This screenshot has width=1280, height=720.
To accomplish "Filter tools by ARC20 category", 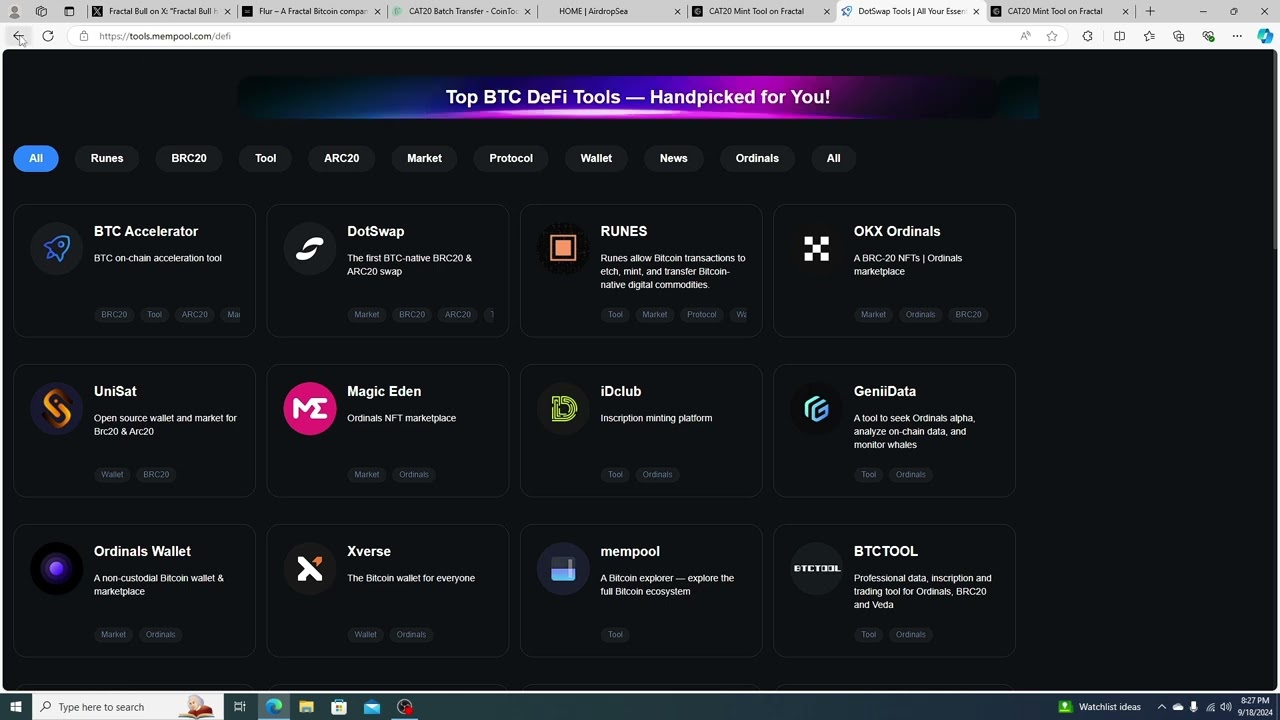I will [x=341, y=158].
